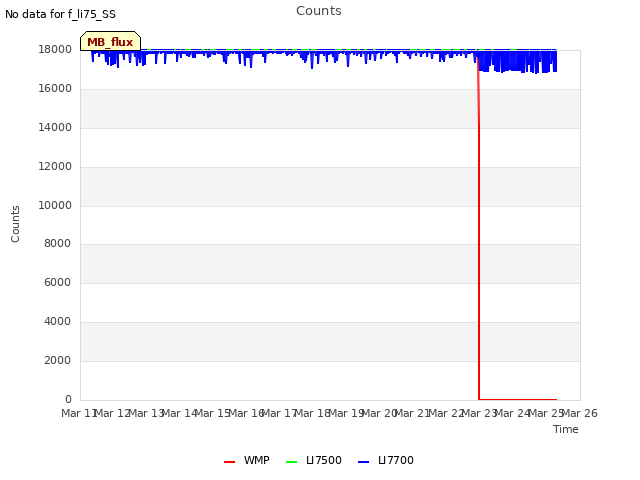The height and width of the screenshot is (480, 640).
Task: Toggle the WMP series in the legend
Action: tap(247, 460)
